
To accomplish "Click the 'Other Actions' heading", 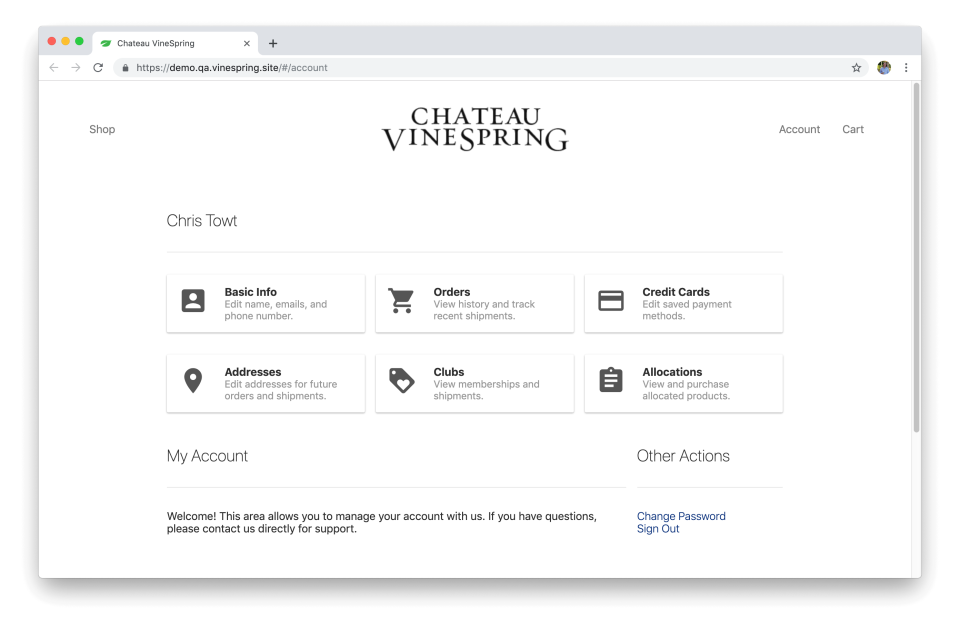I will (683, 456).
